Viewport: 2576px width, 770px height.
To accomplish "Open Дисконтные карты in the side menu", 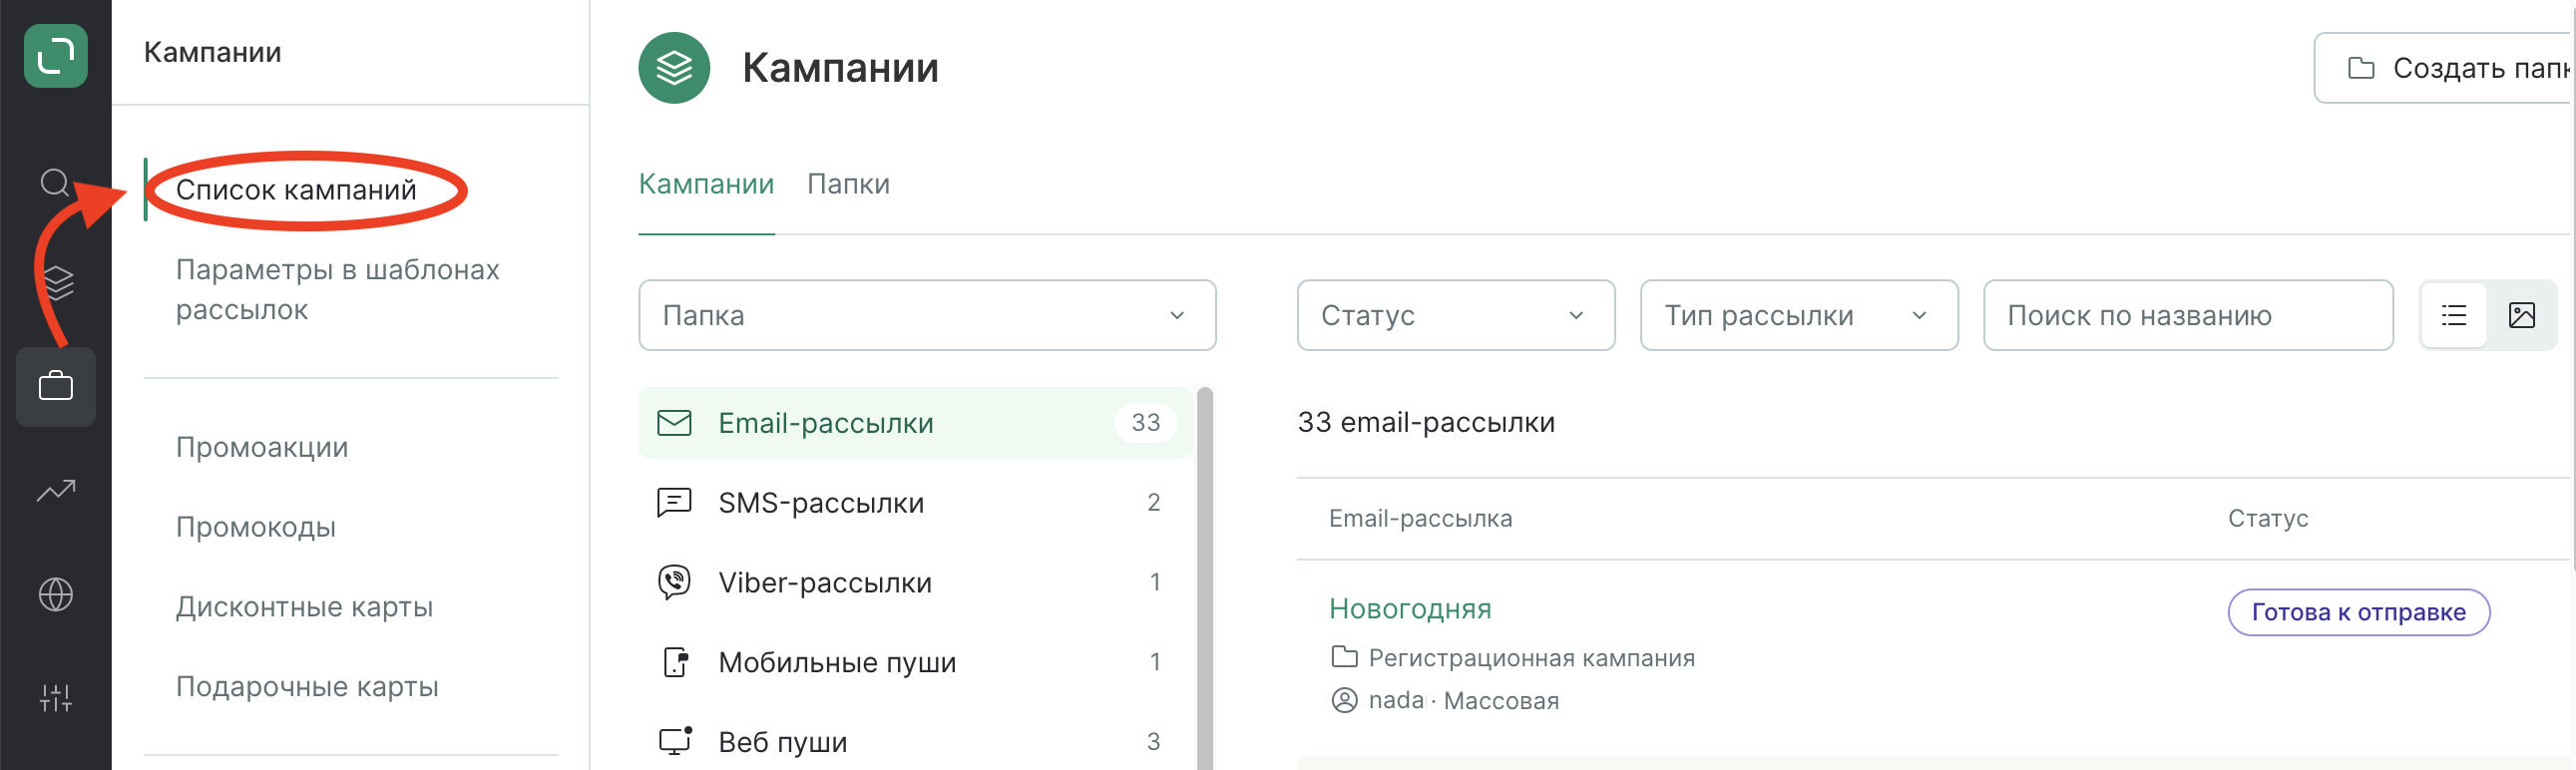I will pyautogui.click(x=304, y=607).
